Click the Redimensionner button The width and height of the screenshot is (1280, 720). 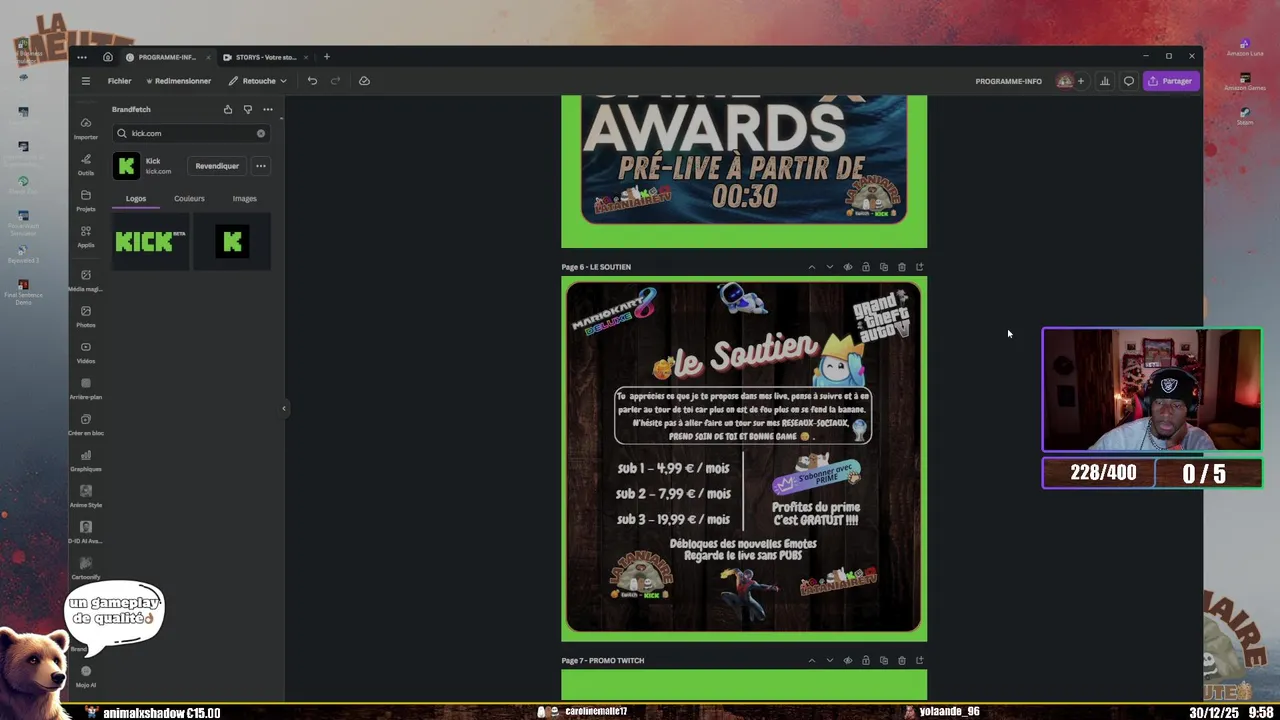[178, 81]
